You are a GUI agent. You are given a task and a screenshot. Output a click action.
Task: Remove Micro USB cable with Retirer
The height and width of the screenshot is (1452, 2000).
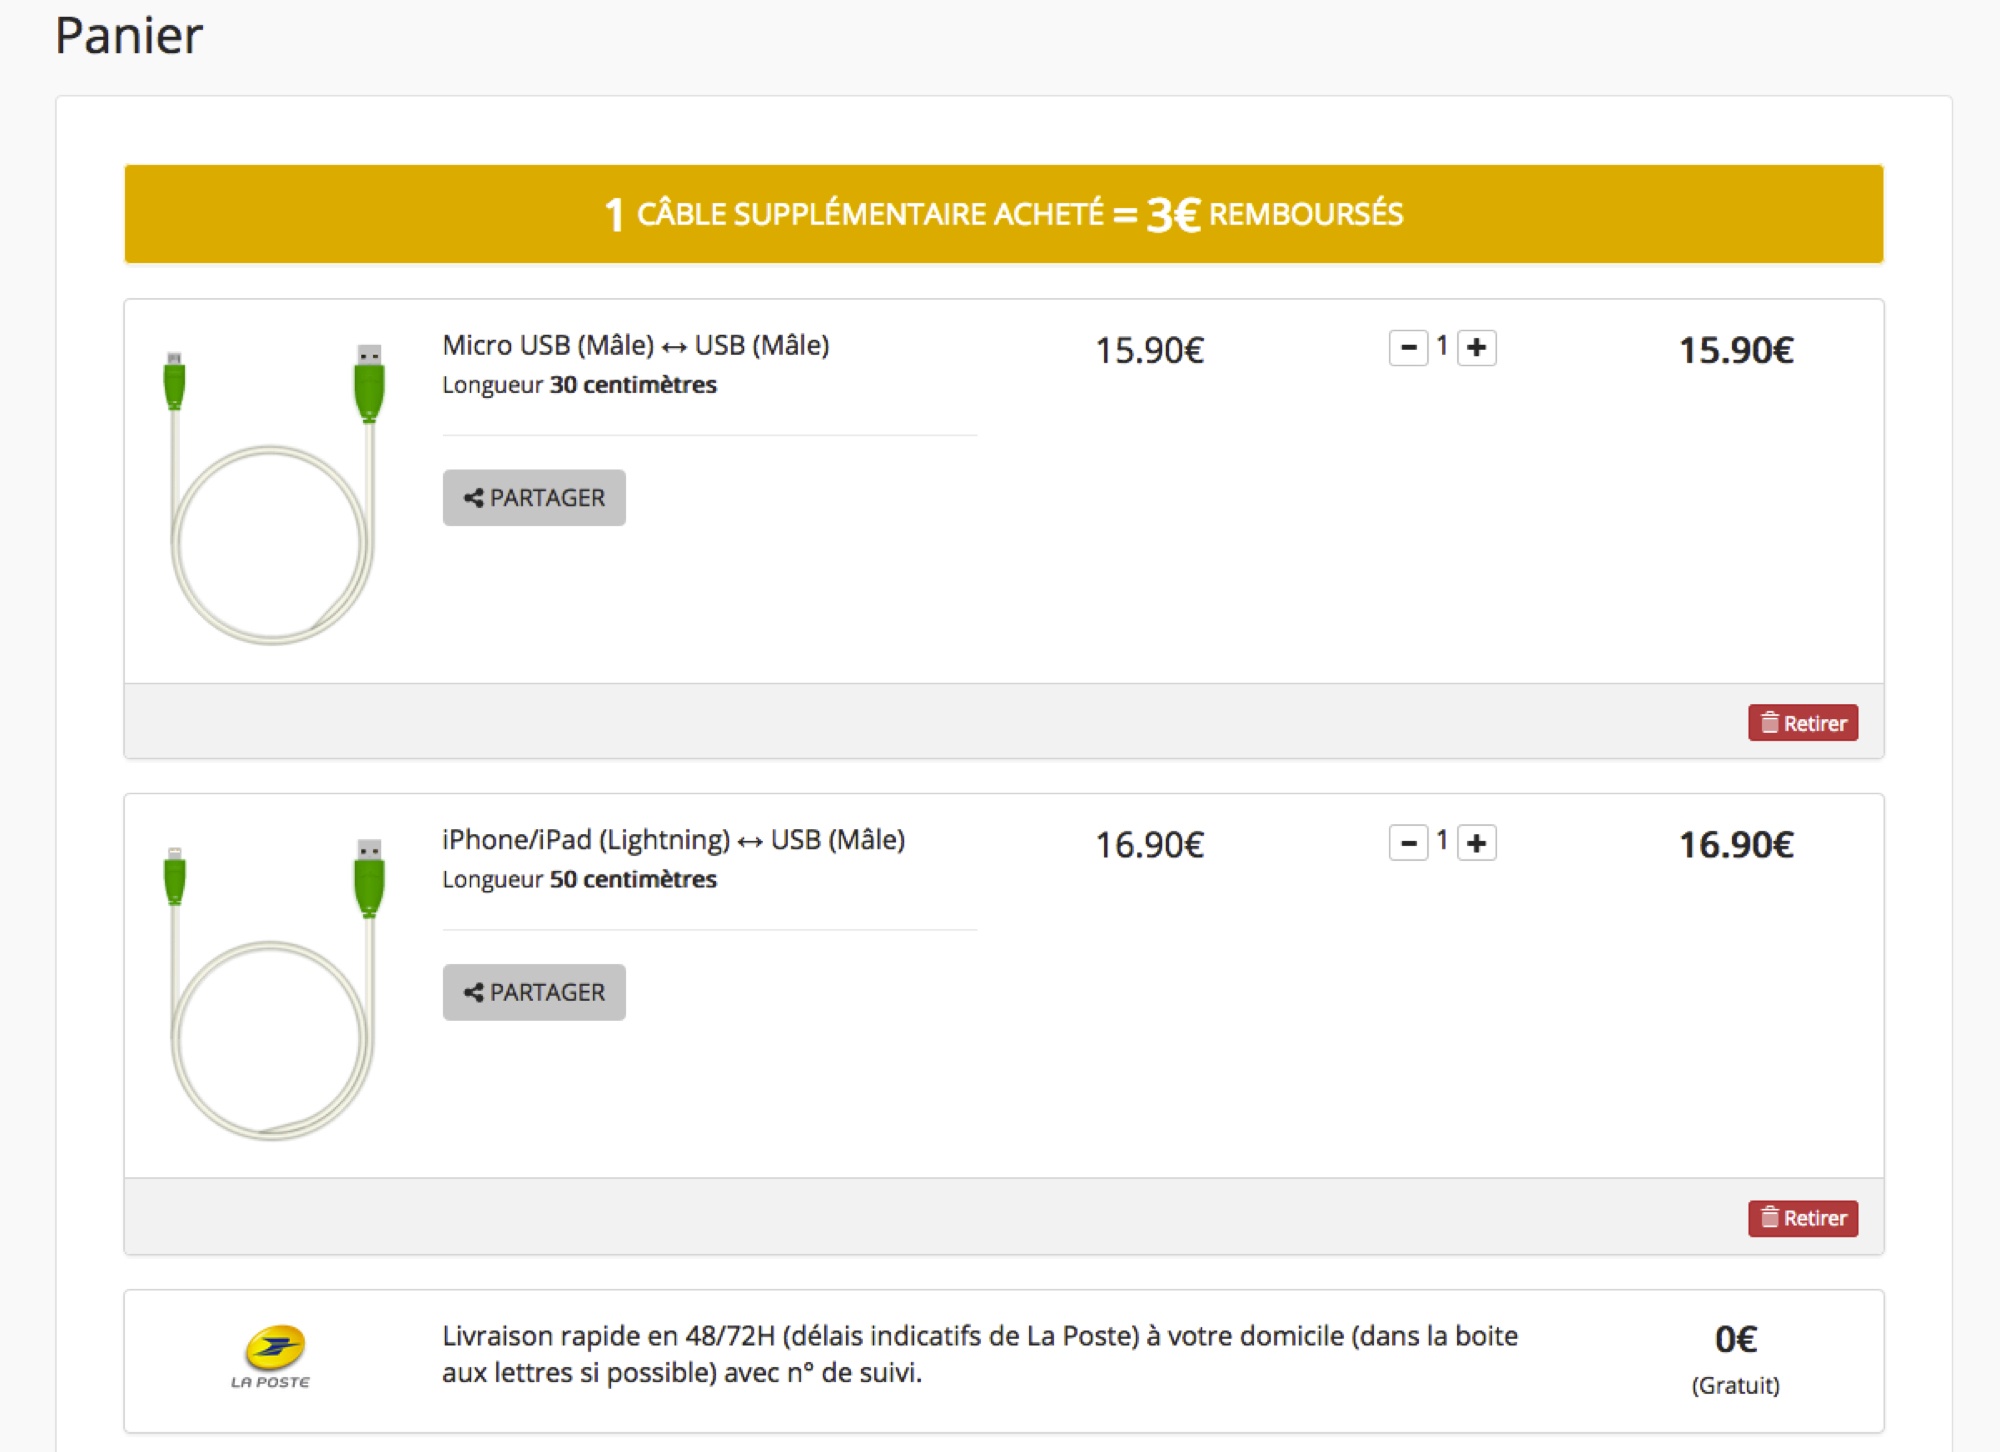pyautogui.click(x=1803, y=723)
